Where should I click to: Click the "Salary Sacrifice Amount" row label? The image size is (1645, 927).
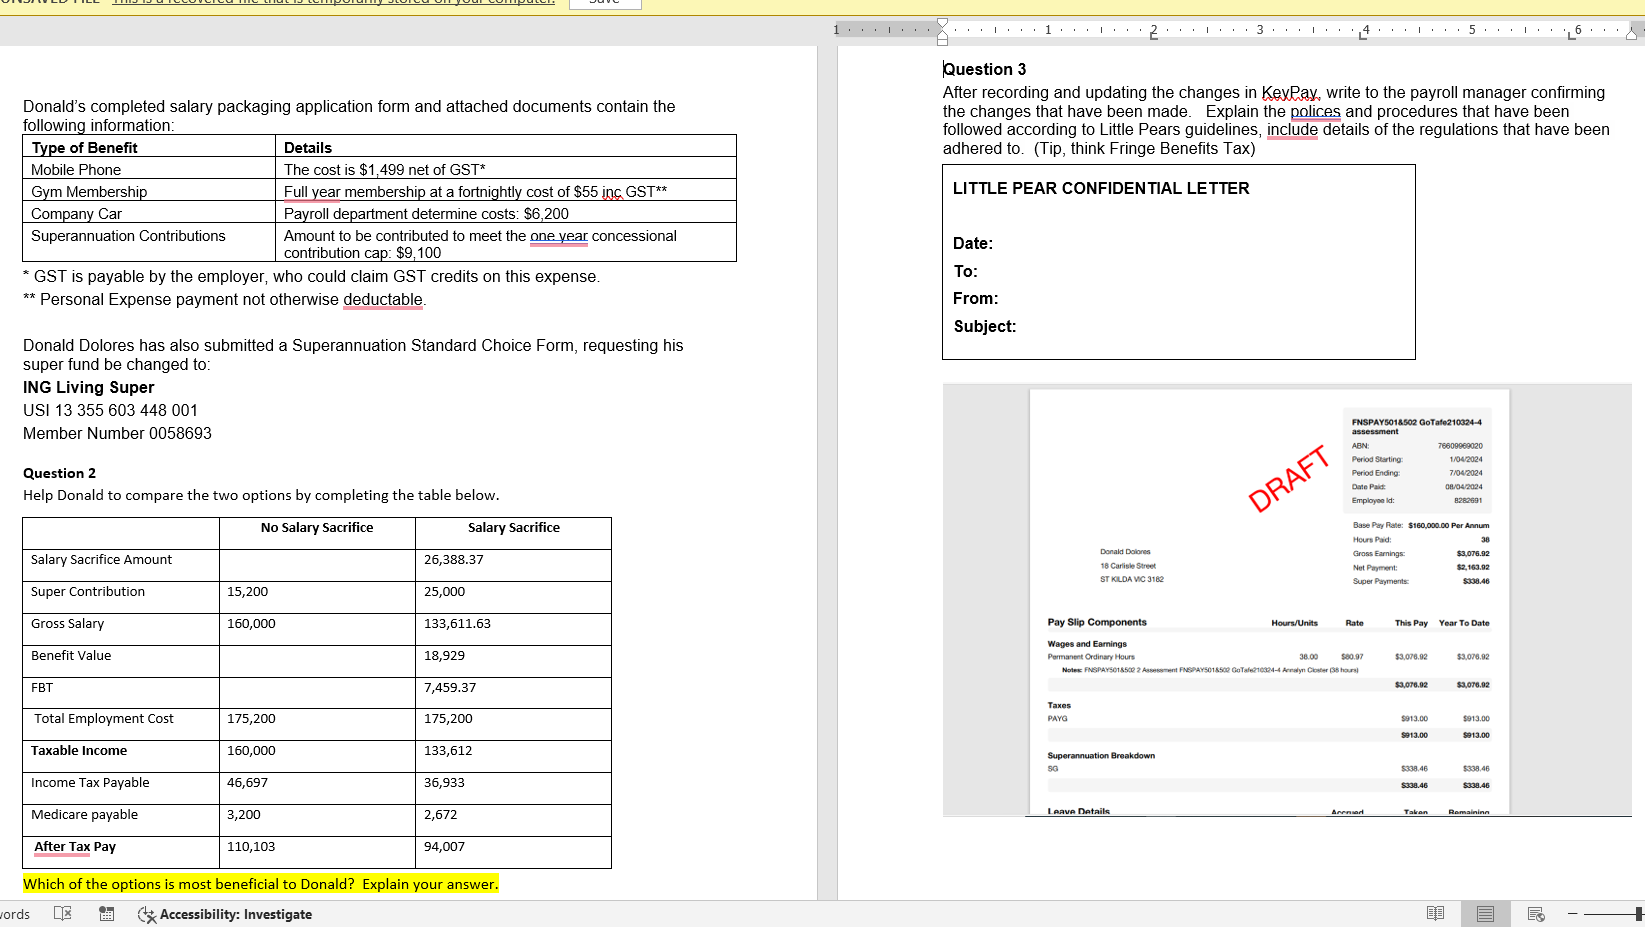coord(101,559)
